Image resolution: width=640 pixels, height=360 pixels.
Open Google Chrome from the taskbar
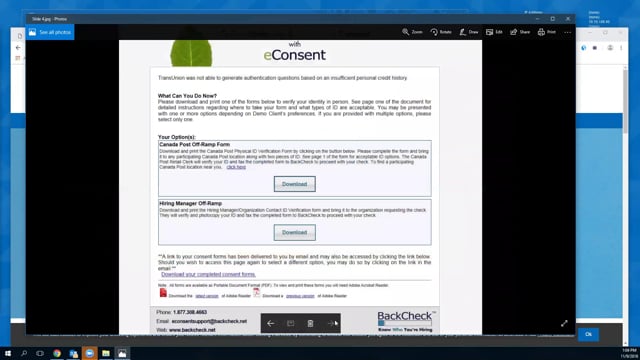(x=57, y=353)
